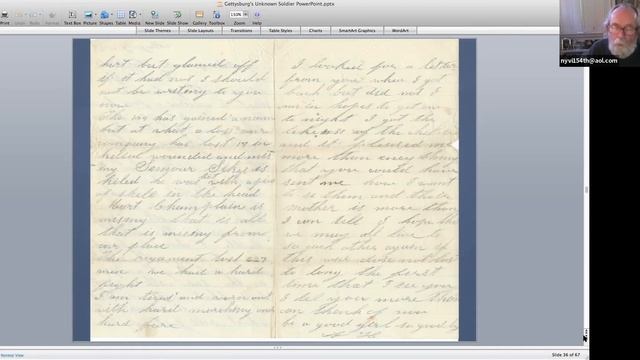The image size is (640, 360).
Task: Click the letter image on the slide
Action: tap(274, 190)
